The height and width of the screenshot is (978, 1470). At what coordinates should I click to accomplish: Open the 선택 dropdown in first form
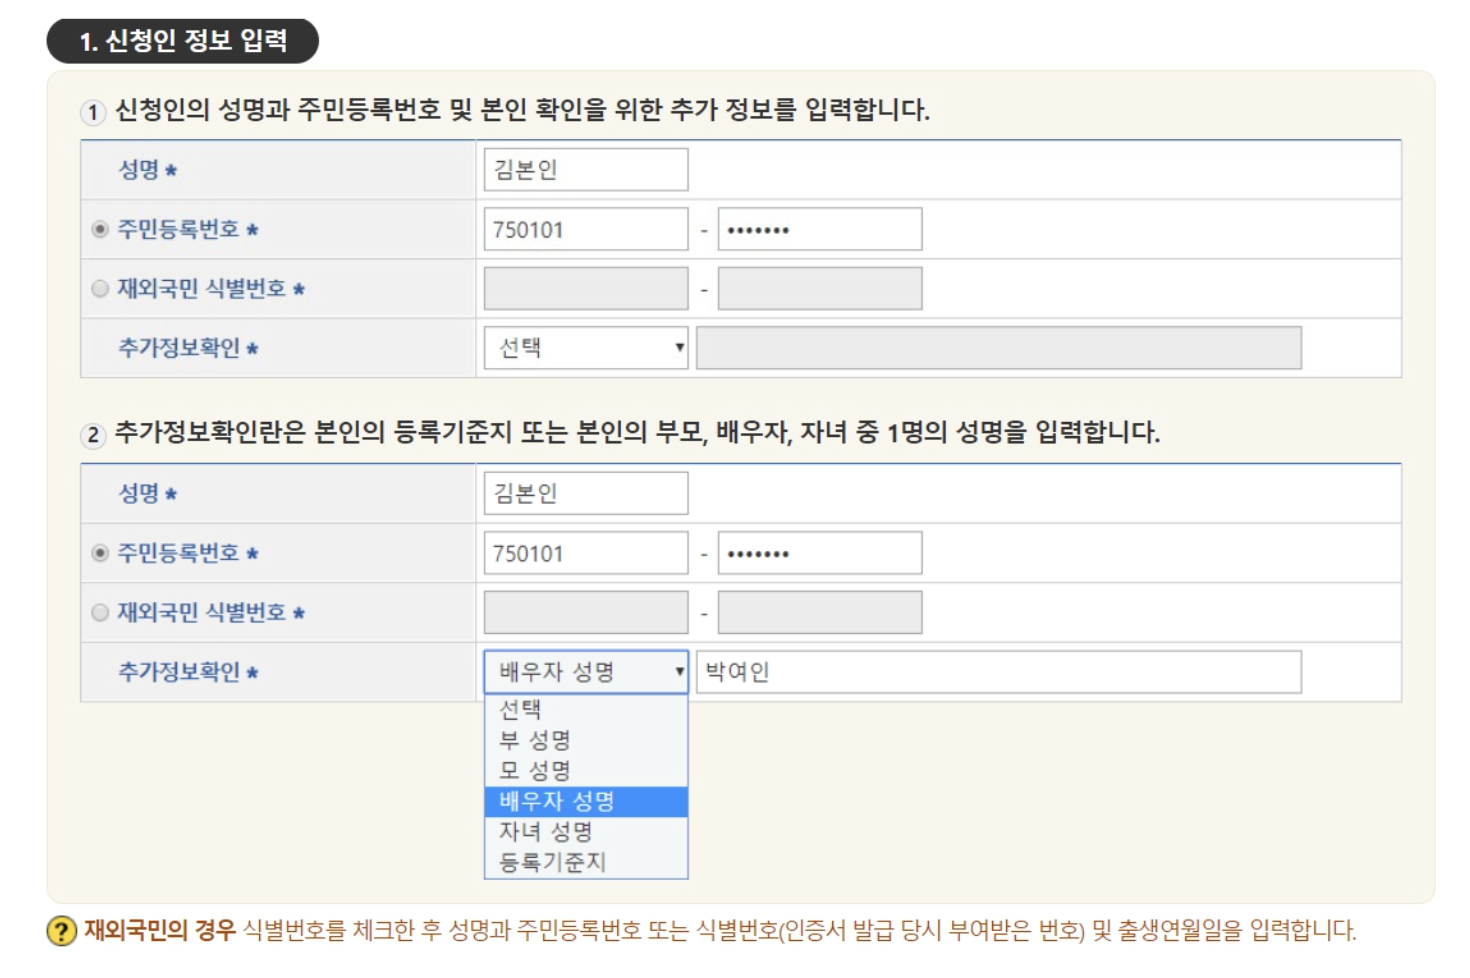coord(586,348)
